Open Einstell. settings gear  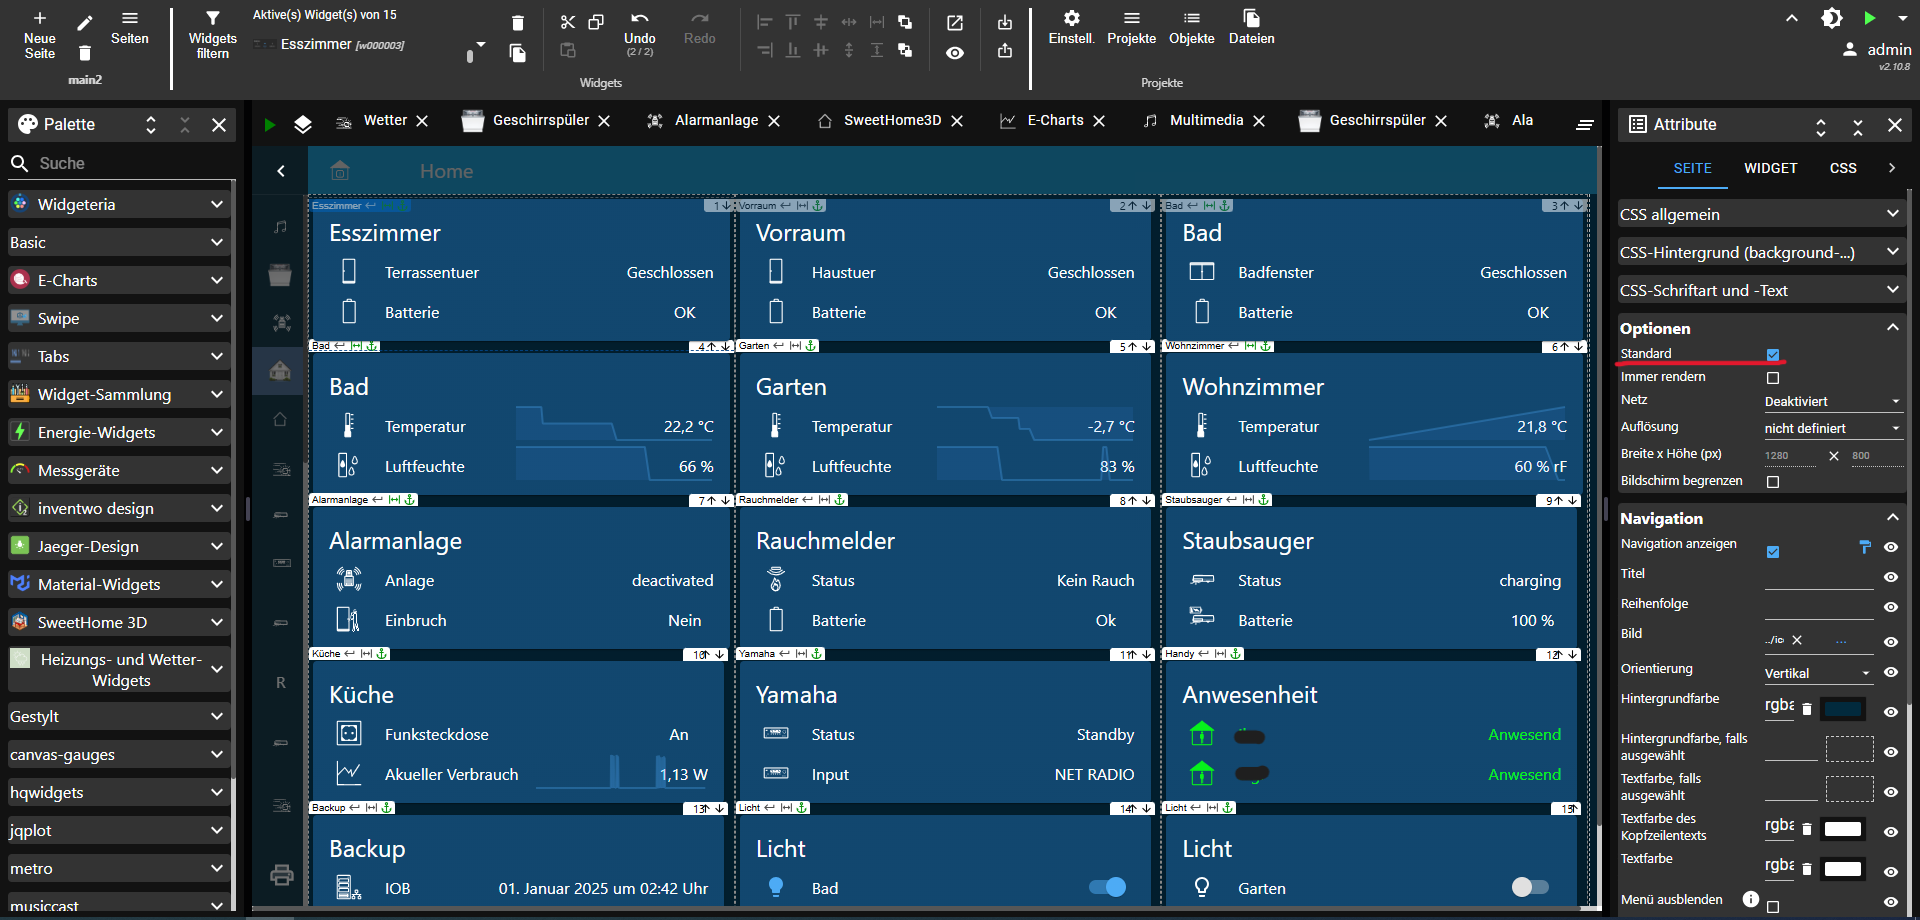[x=1071, y=28]
